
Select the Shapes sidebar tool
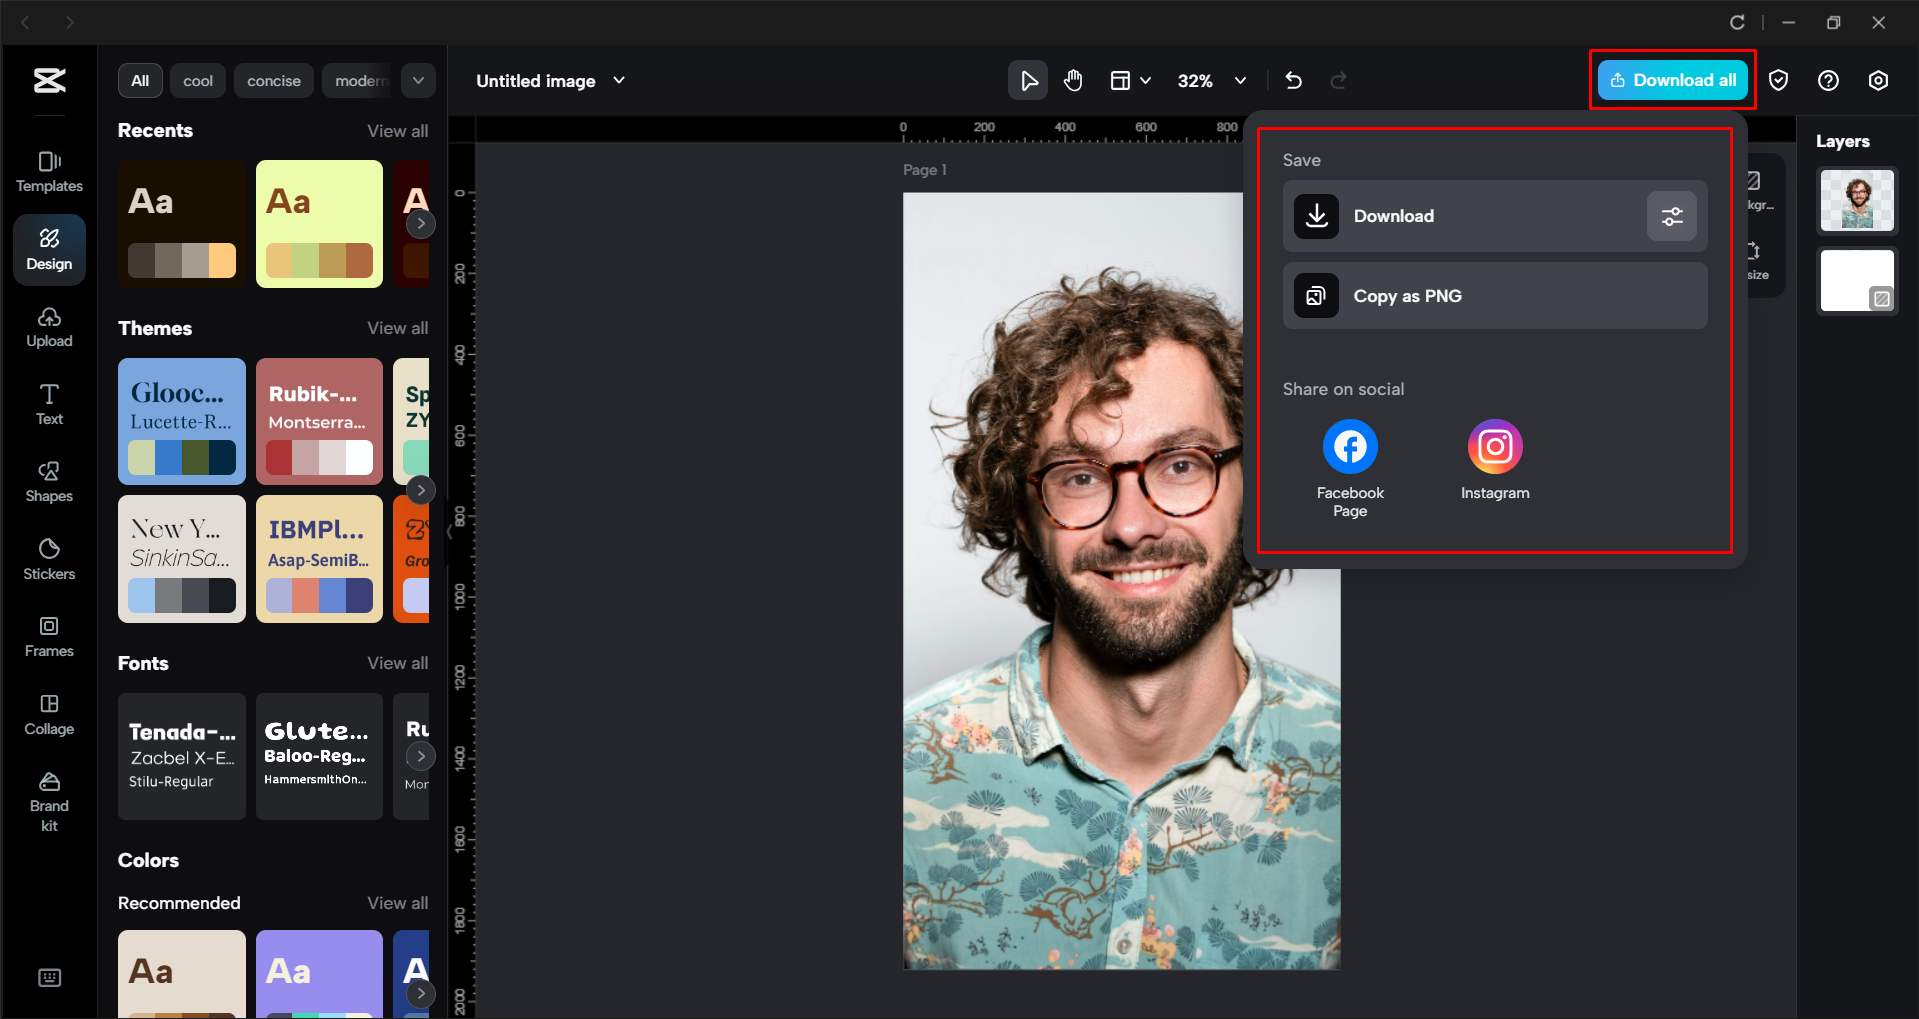pyautogui.click(x=49, y=480)
